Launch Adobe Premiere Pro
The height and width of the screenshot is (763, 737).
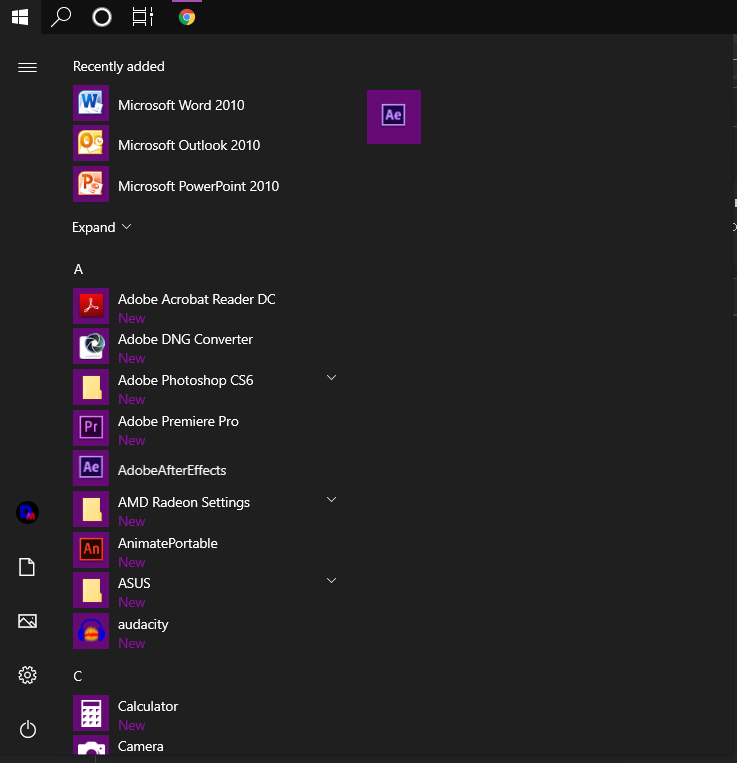coord(178,422)
